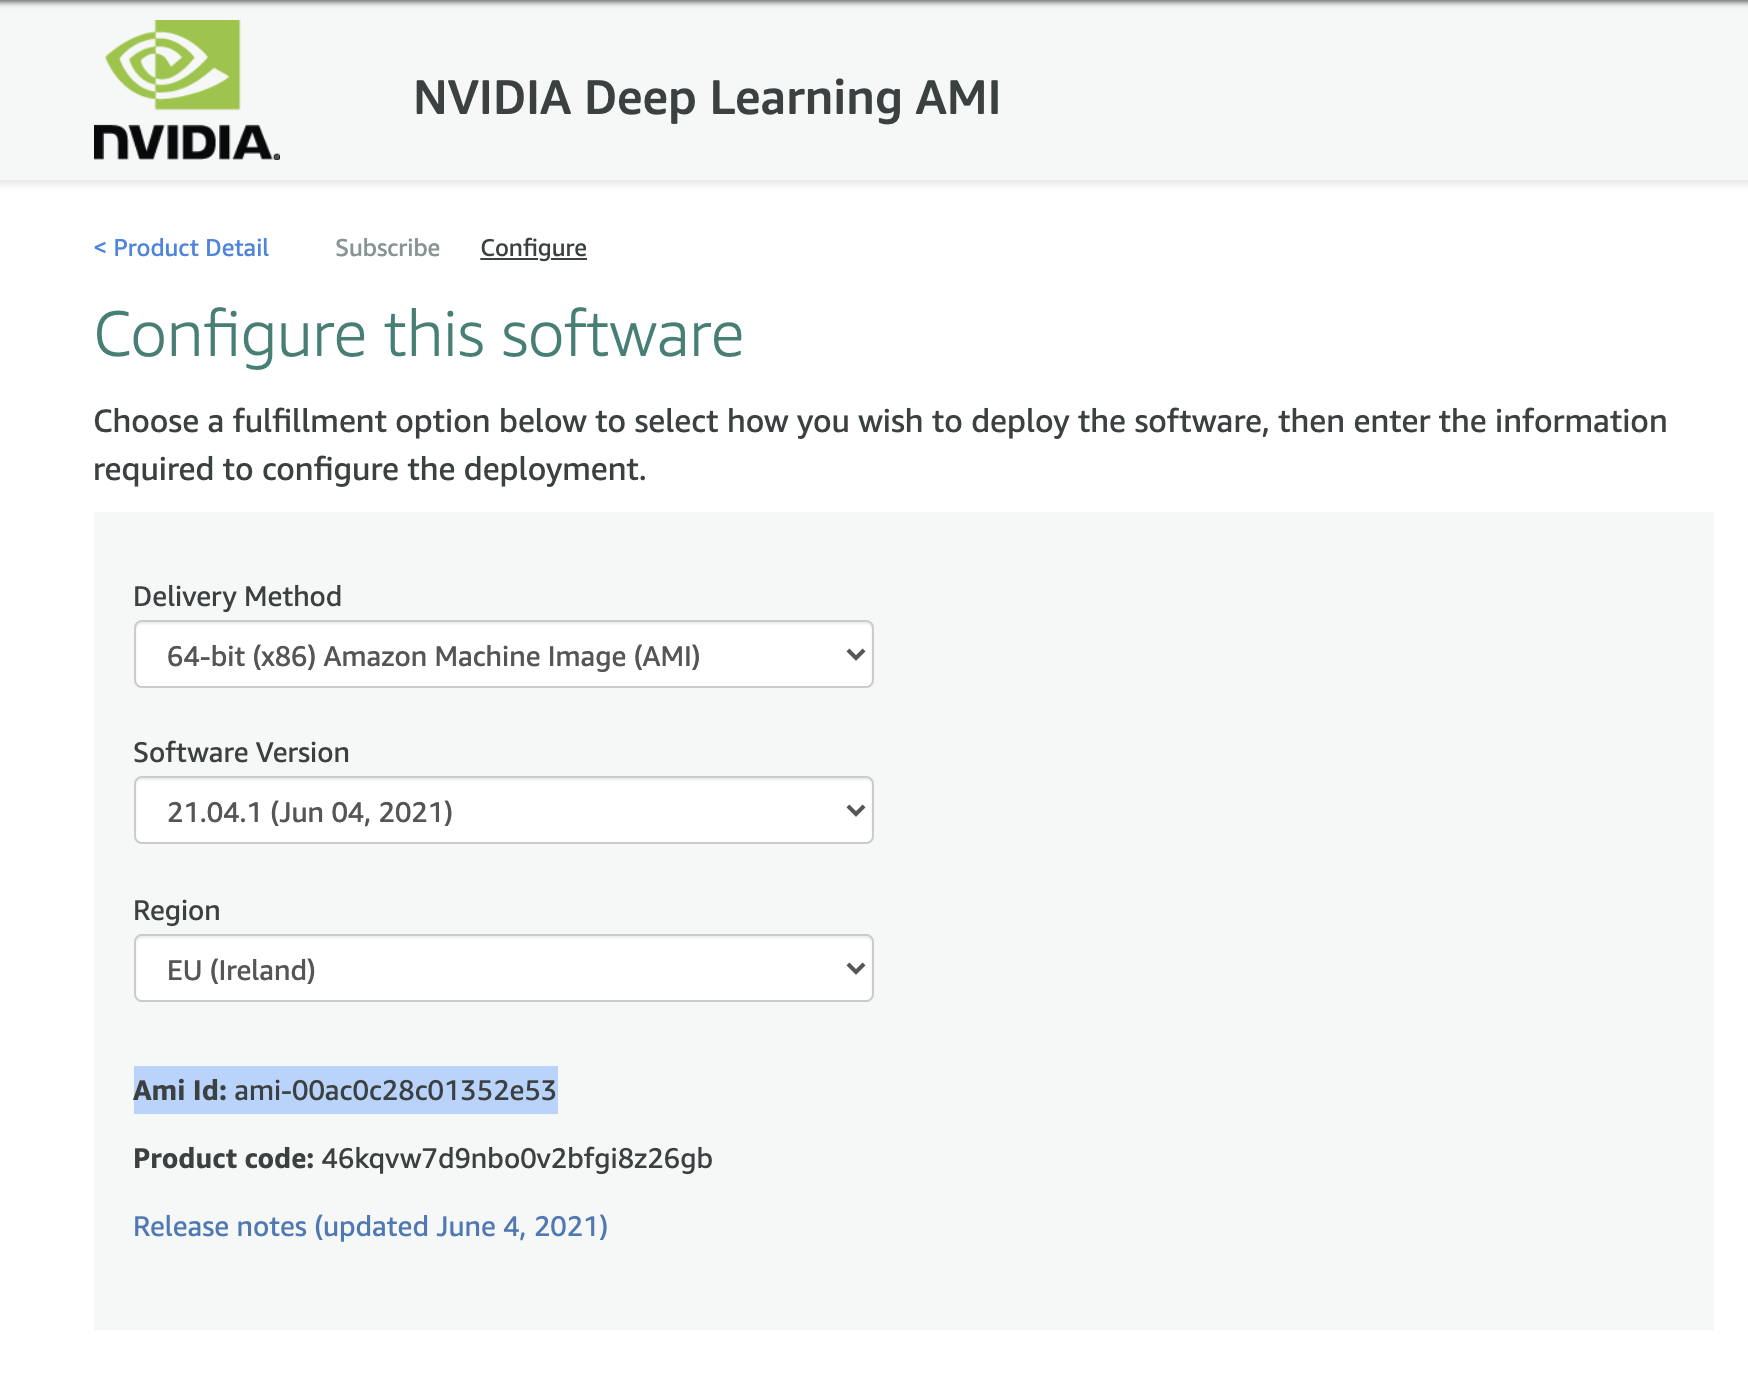Click the Product code value text

[517, 1158]
